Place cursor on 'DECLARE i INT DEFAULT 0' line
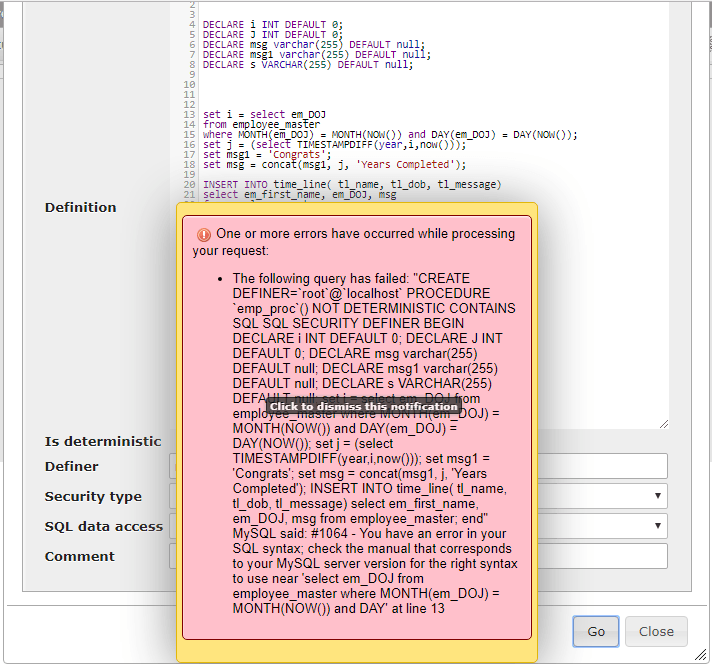The image size is (712, 664). pos(272,25)
